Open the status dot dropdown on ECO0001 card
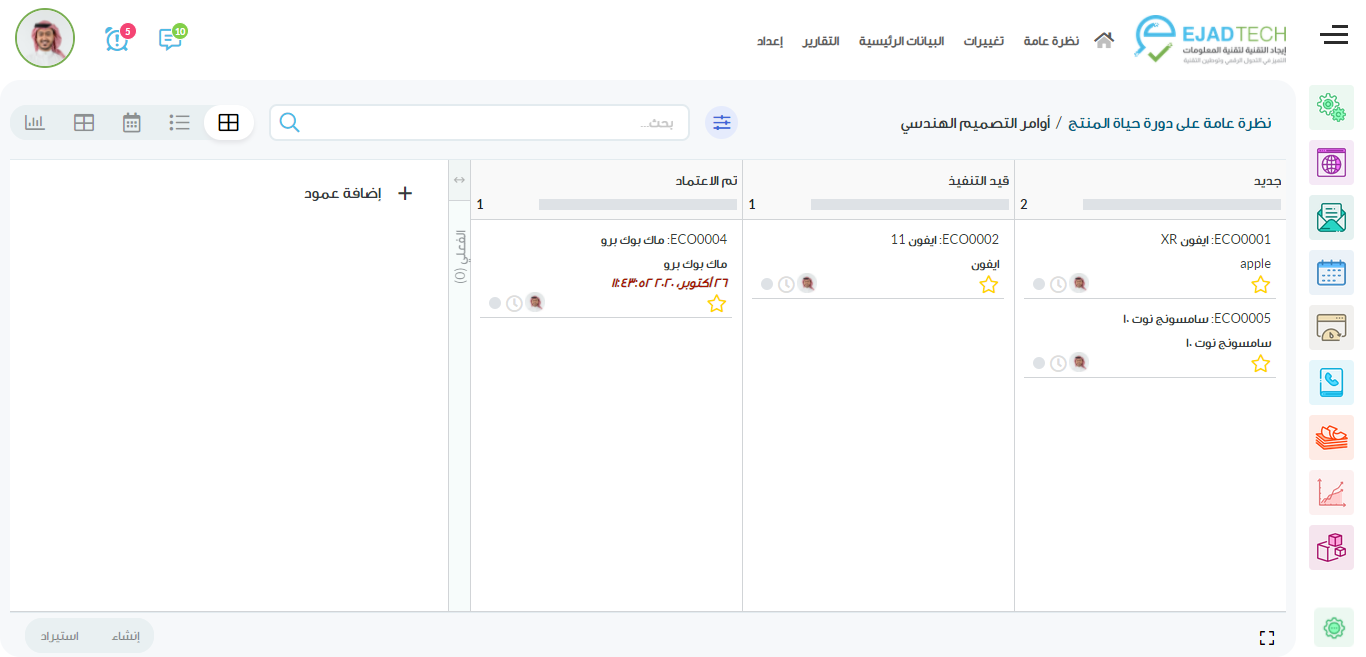The height and width of the screenshot is (657, 1366). tap(1039, 284)
